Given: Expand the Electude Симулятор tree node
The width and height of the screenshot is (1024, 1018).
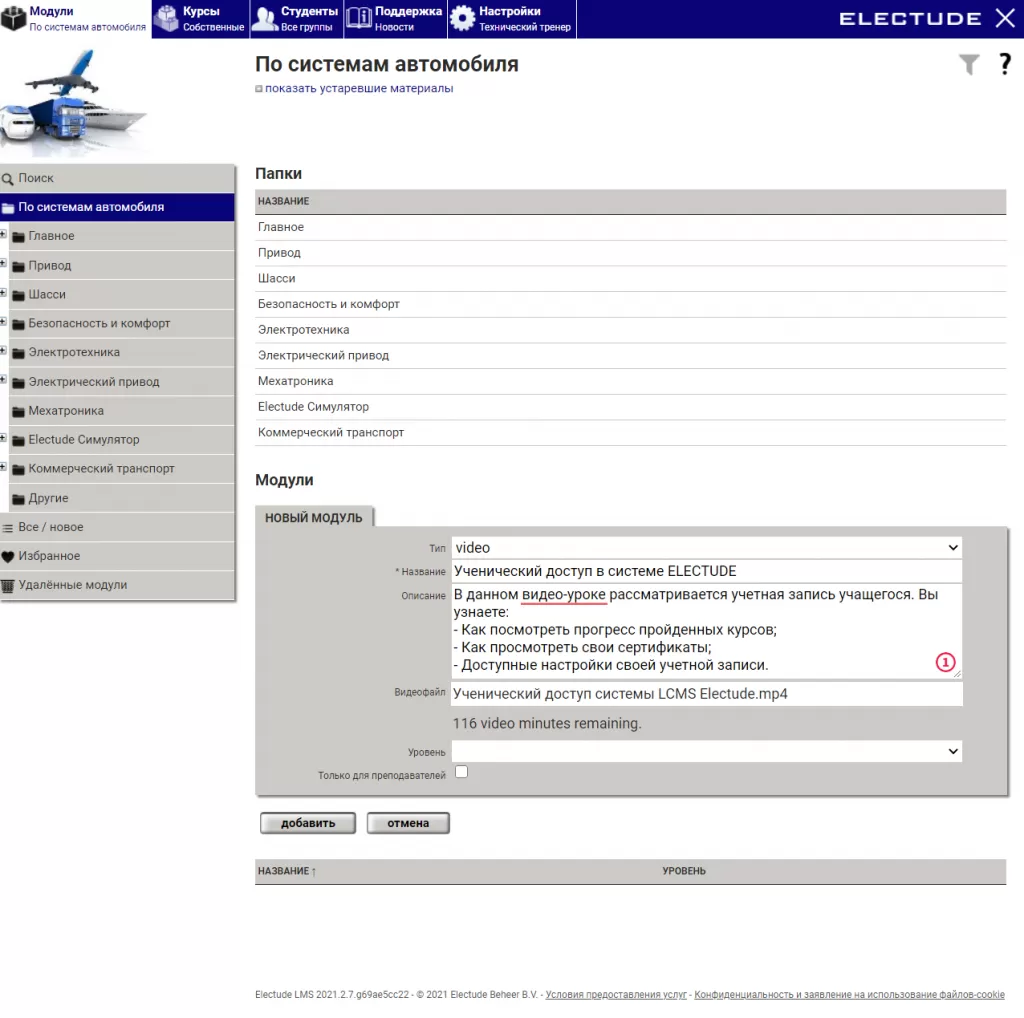Looking at the screenshot, I should [4, 439].
